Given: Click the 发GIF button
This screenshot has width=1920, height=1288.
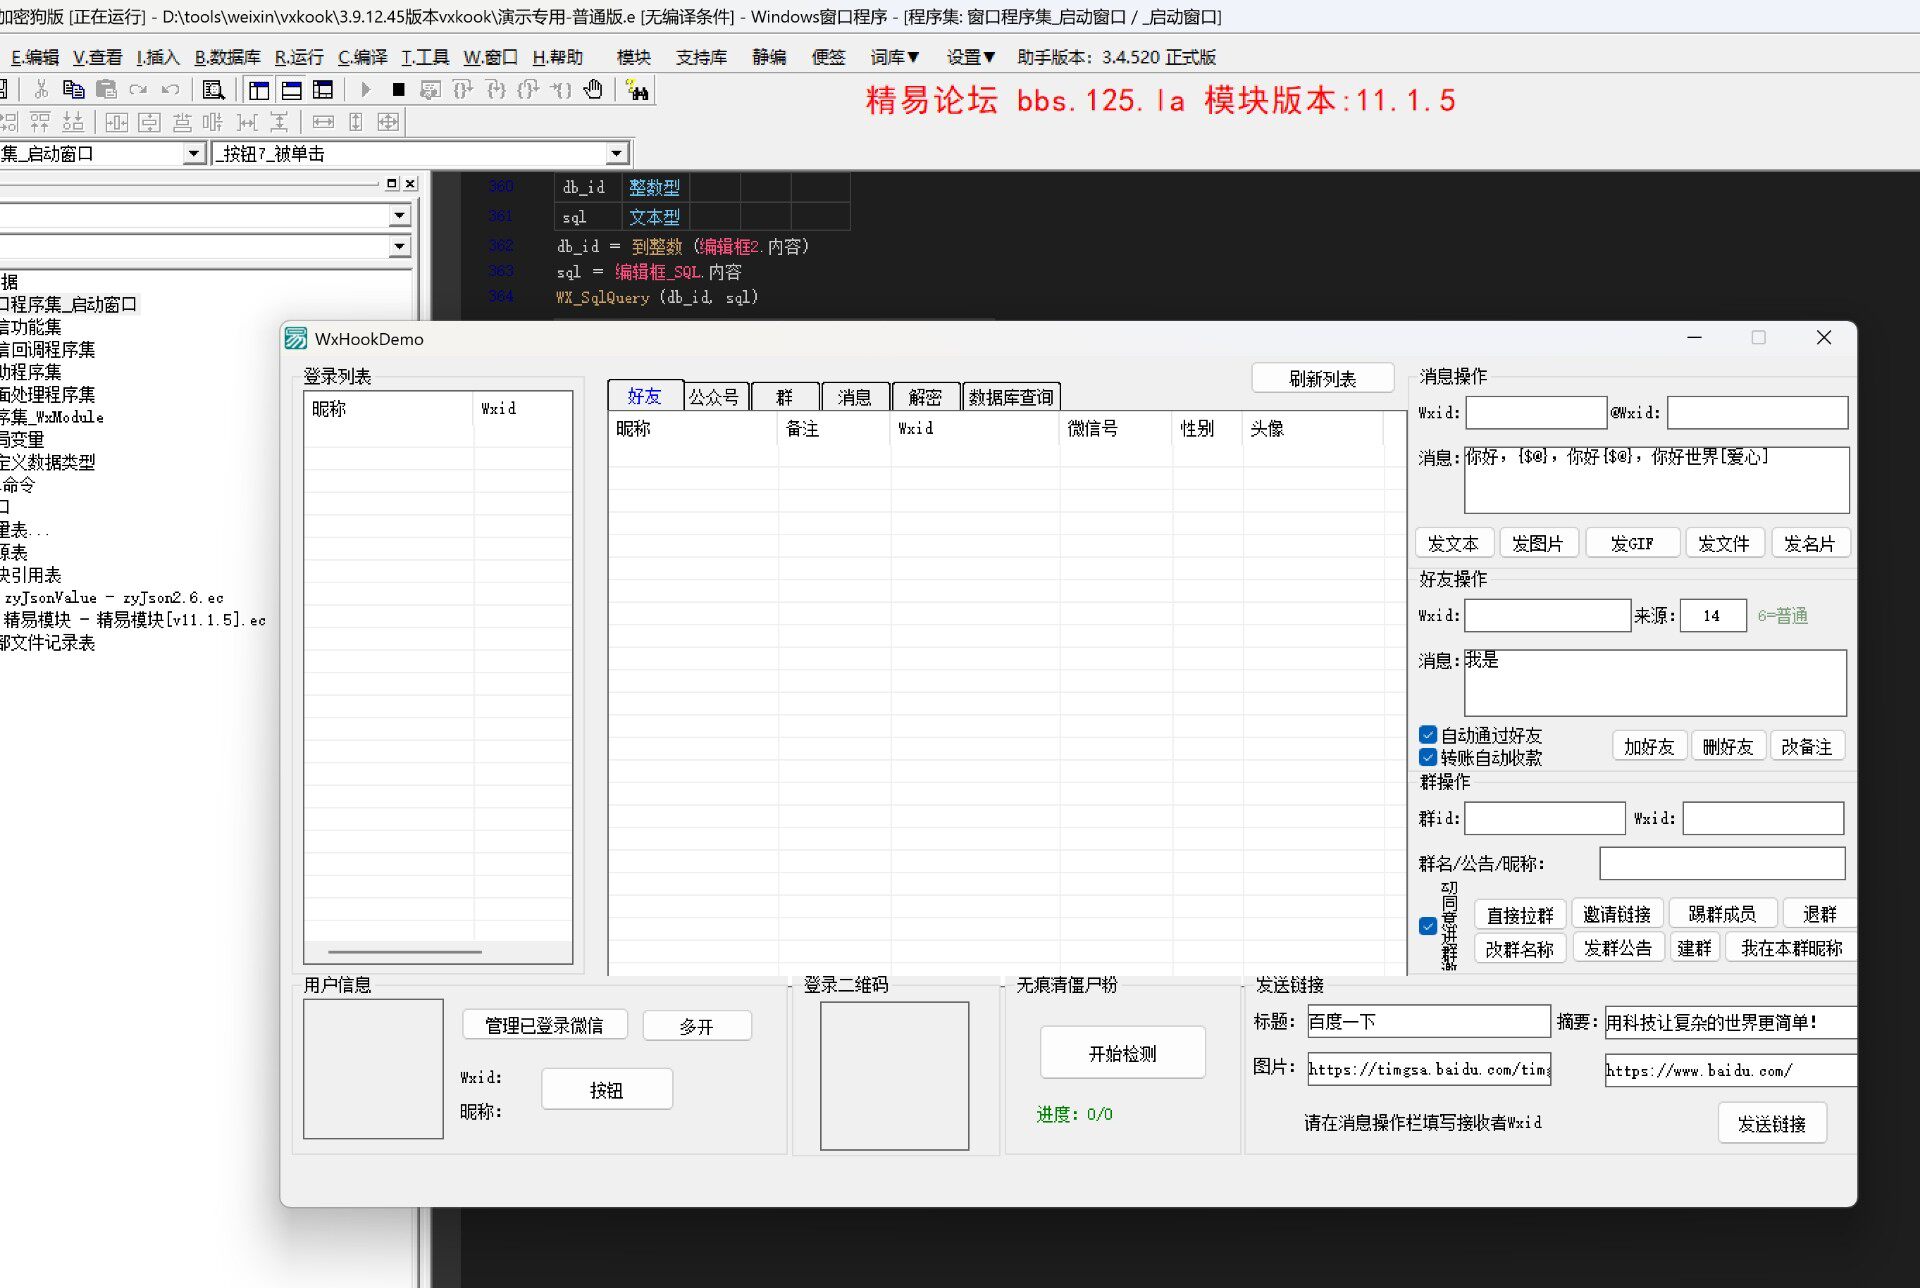Looking at the screenshot, I should [x=1632, y=543].
